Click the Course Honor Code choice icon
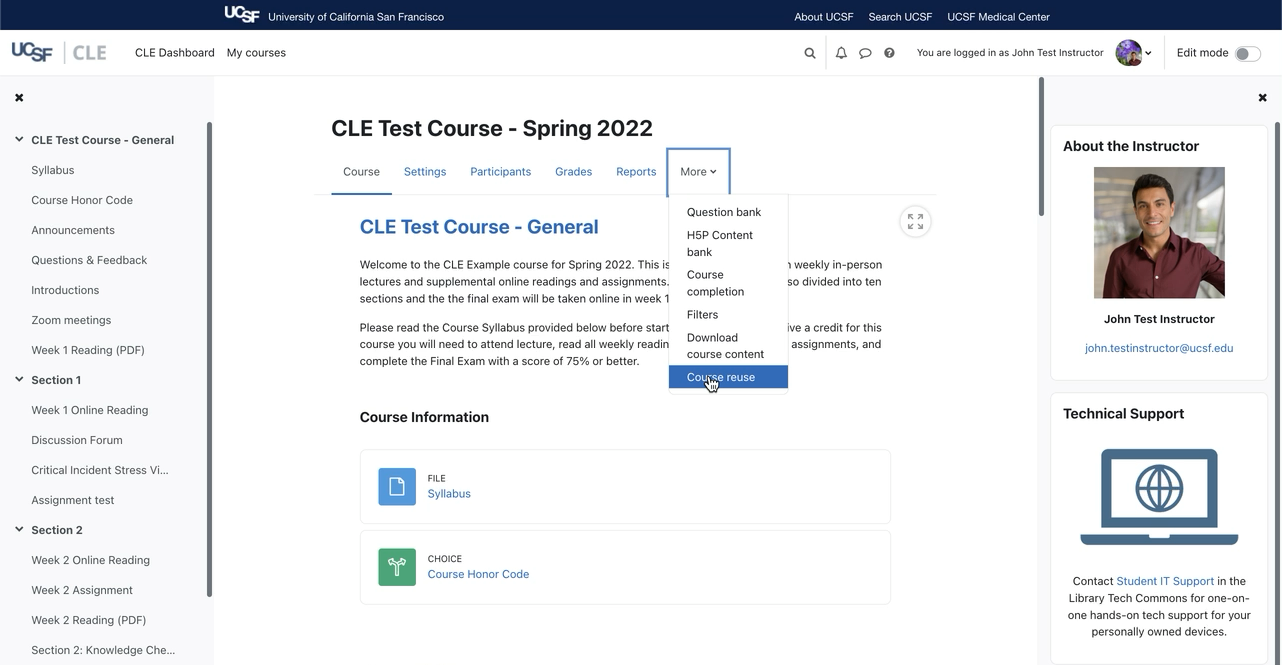 (x=397, y=567)
